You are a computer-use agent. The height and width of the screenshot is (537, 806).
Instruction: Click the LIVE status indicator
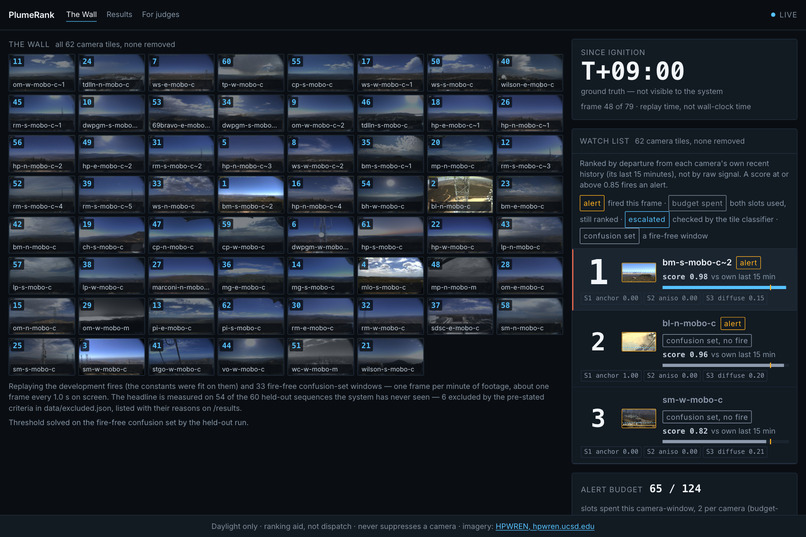(784, 15)
